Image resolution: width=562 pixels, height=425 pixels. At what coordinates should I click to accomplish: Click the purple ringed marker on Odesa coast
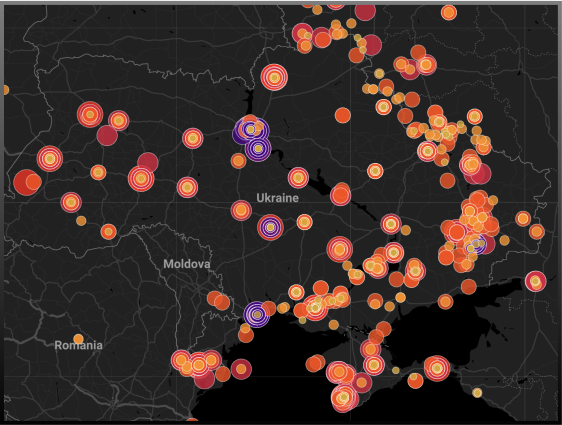257,314
